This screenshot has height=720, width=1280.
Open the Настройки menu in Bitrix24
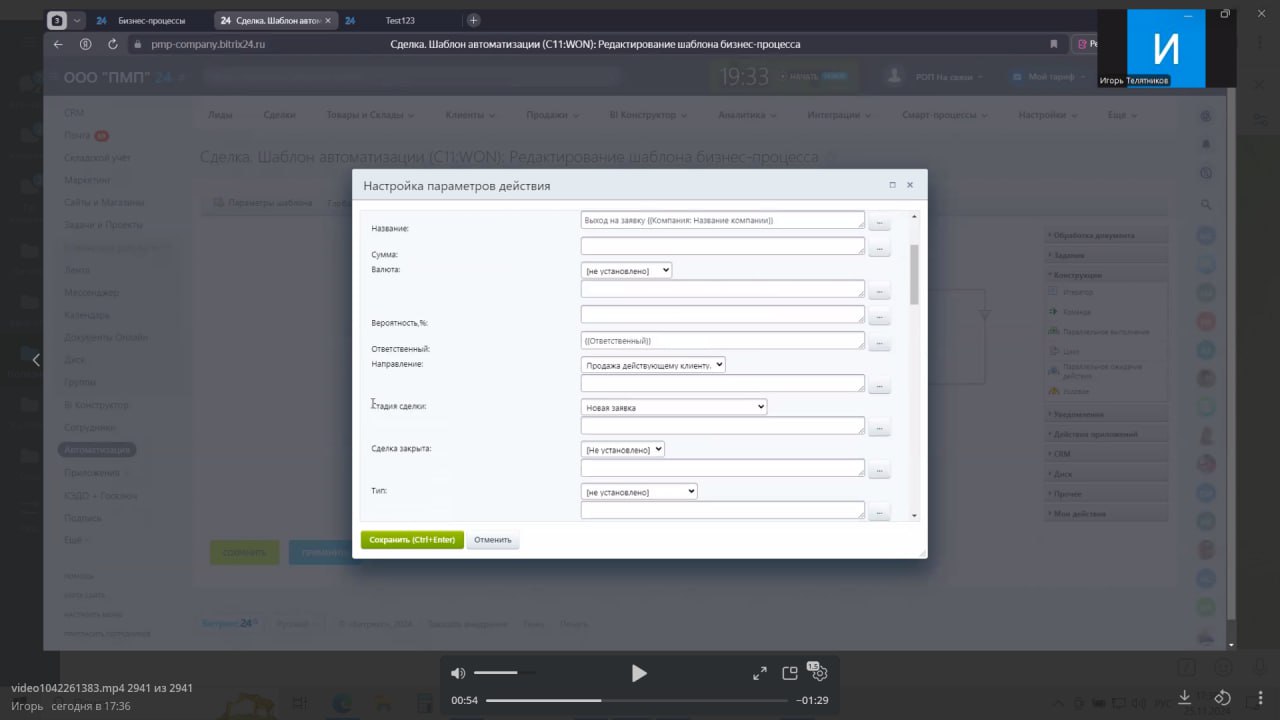pos(1048,115)
